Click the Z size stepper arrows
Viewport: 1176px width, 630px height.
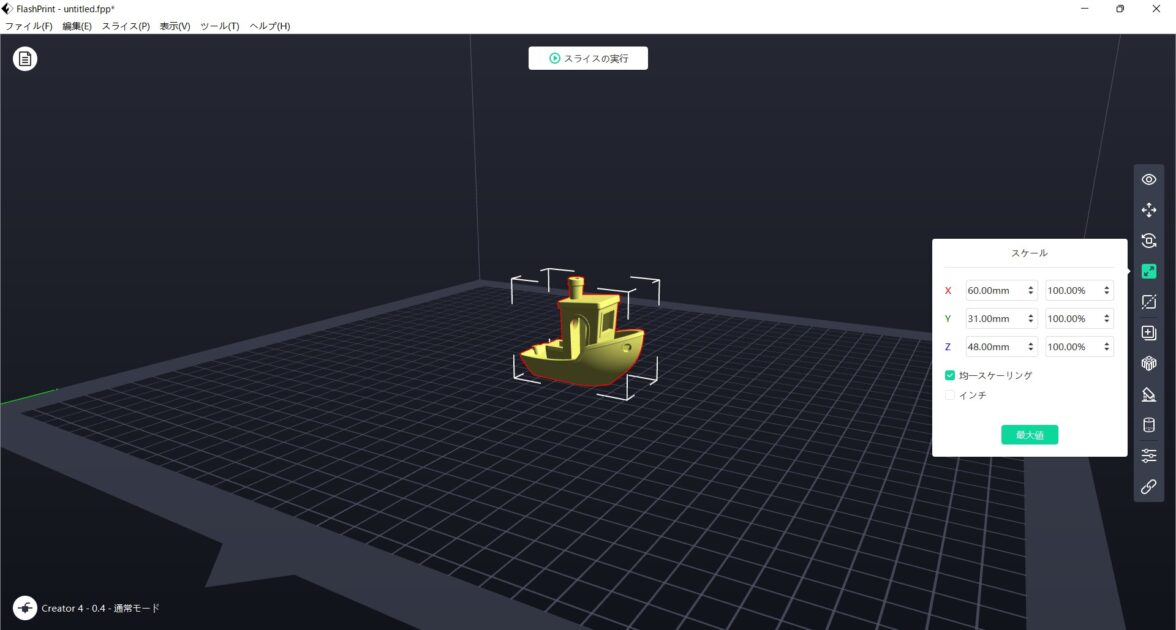pos(1030,347)
